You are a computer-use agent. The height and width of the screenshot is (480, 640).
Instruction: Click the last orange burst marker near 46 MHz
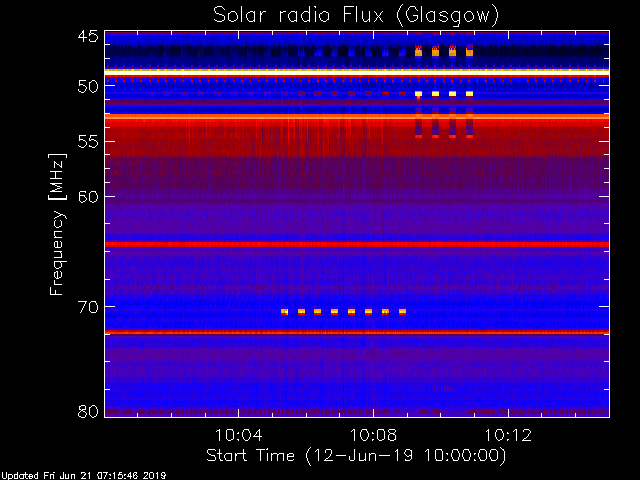[x=469, y=52]
